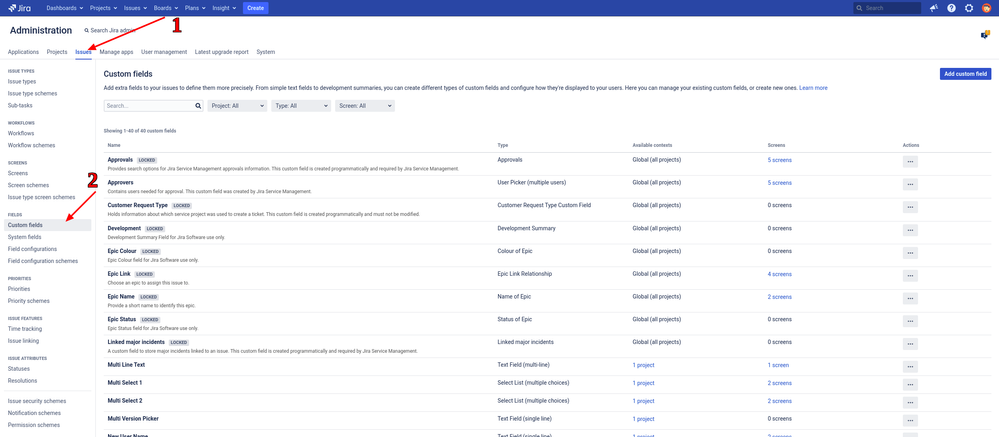This screenshot has width=999, height=437.
Task: Switch to the Latest upgrade report tab
Action: (x=222, y=52)
